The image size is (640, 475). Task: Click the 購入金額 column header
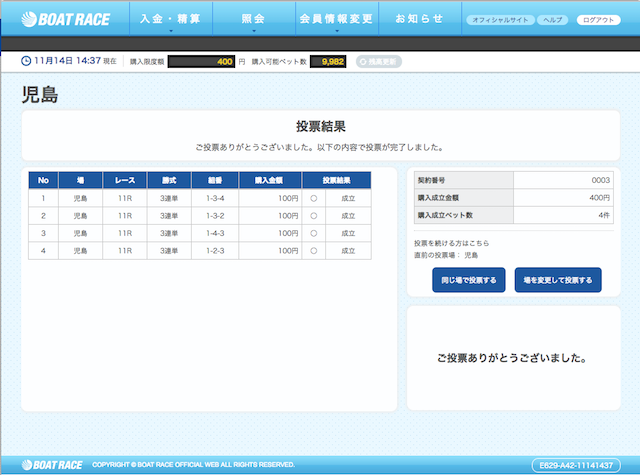click(270, 180)
